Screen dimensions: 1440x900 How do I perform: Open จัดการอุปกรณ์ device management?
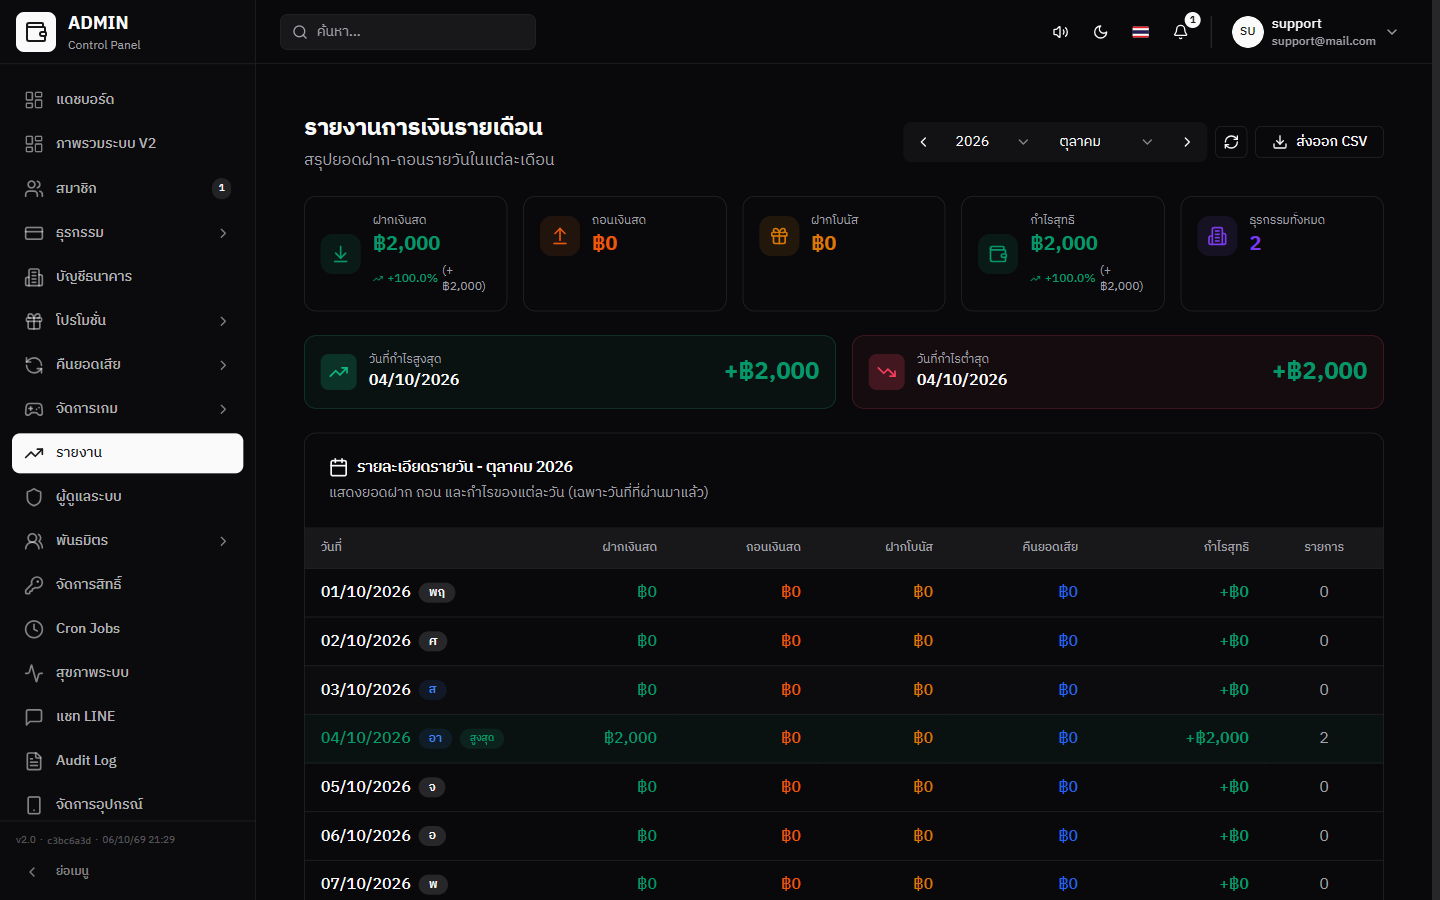tap(128, 805)
